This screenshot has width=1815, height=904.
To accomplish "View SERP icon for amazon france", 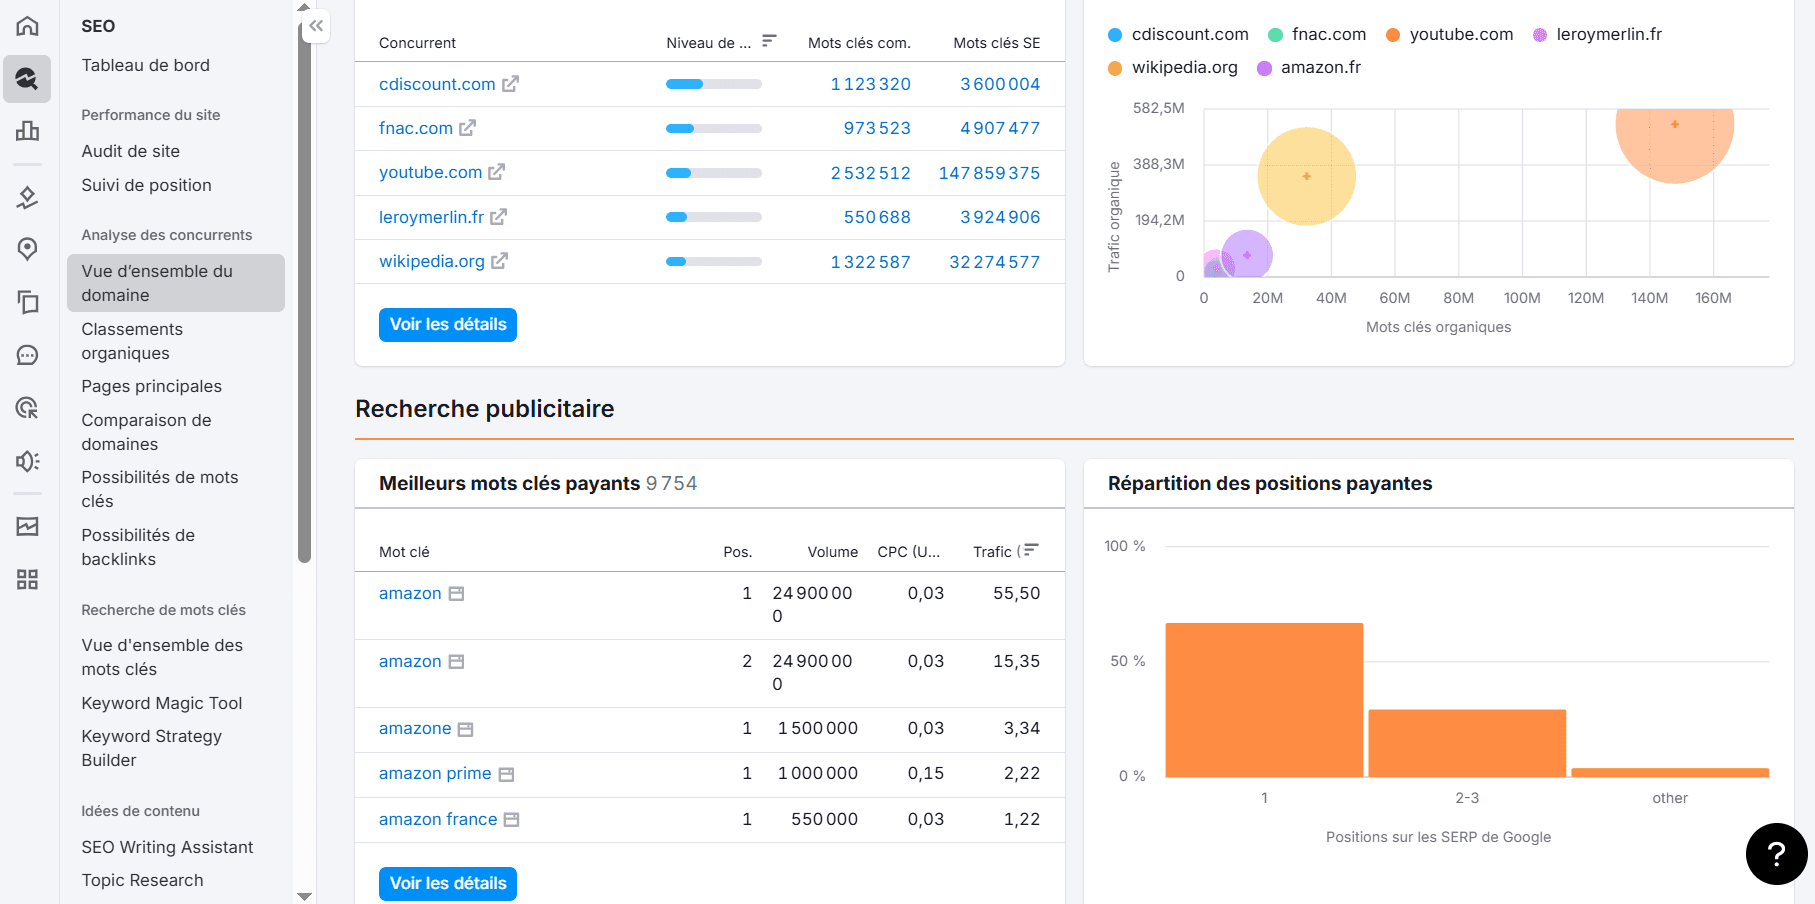I will pos(511,820).
